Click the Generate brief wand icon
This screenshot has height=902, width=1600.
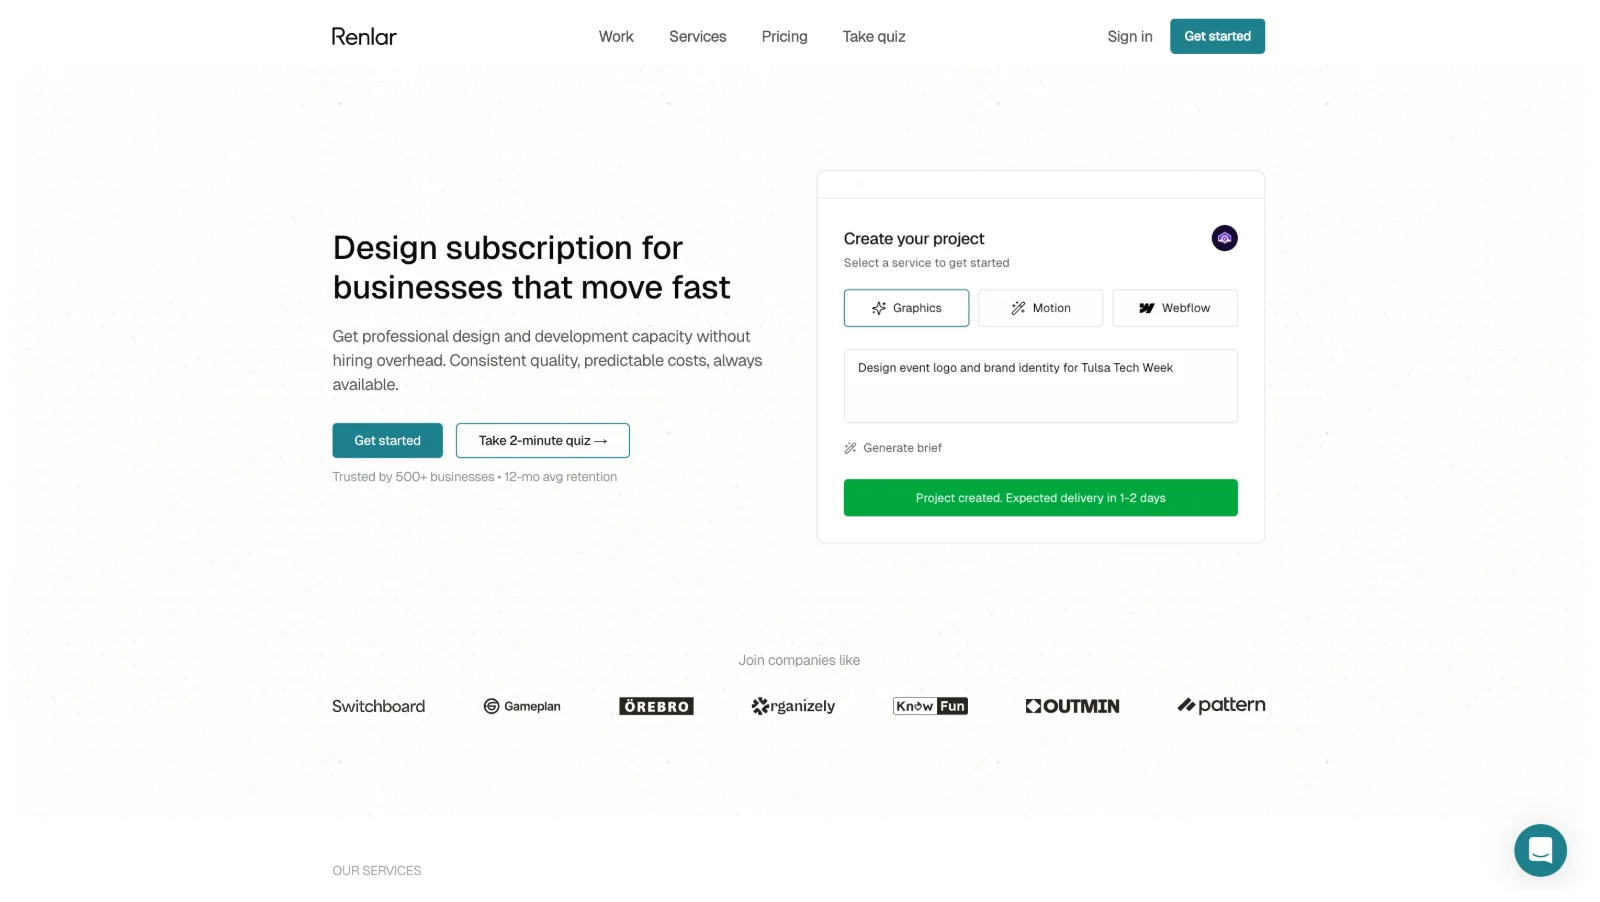850,447
